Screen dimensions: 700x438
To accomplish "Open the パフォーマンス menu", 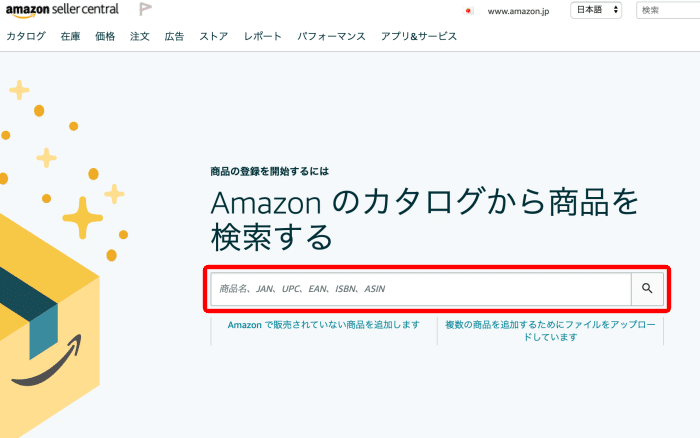I will [x=330, y=36].
